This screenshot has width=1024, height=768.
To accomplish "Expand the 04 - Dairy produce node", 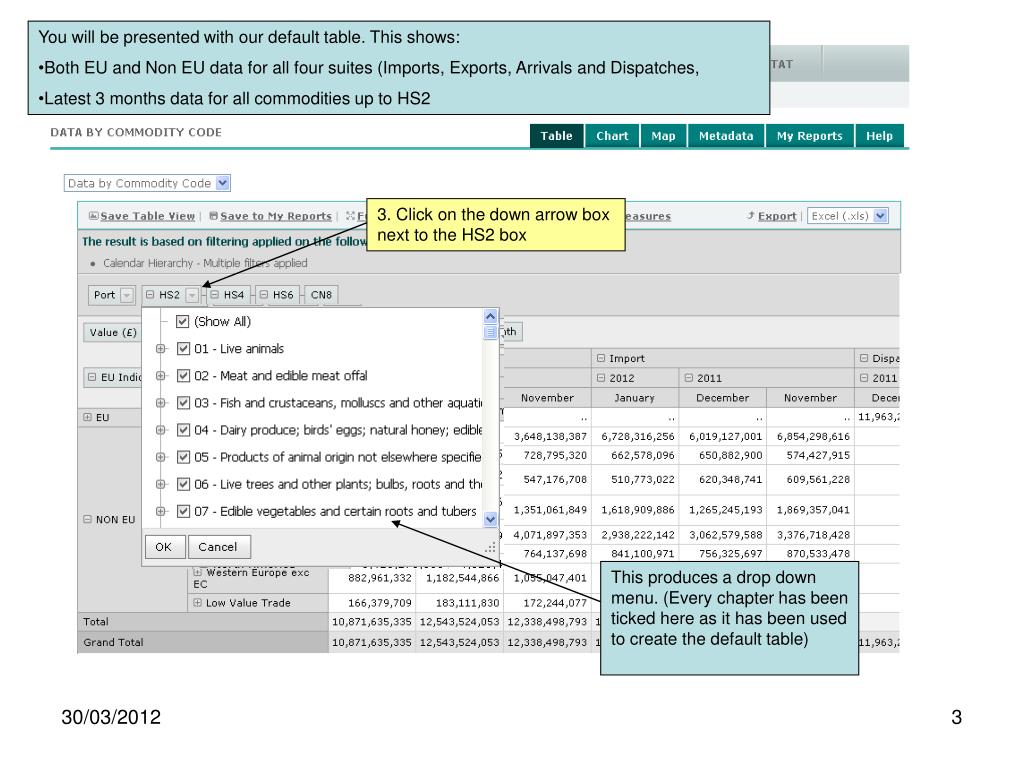I will pyautogui.click(x=161, y=430).
